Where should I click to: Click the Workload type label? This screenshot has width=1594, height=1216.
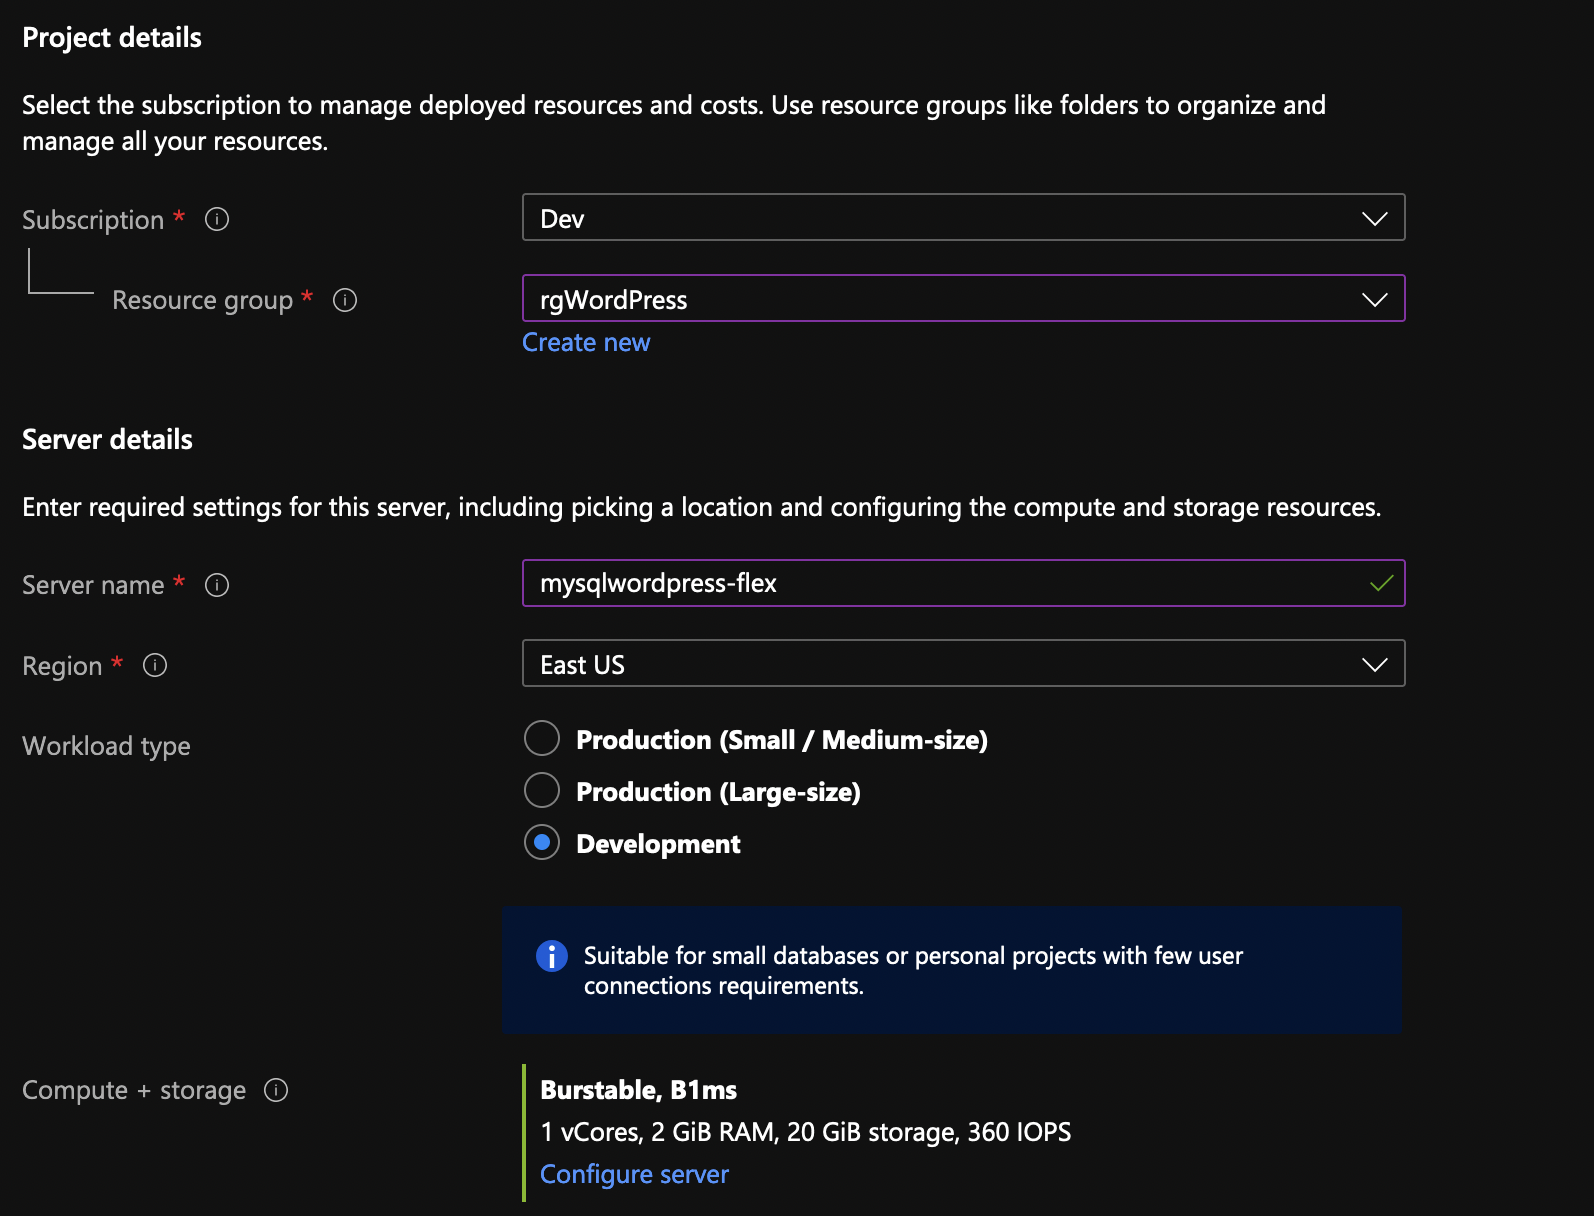pos(106,746)
